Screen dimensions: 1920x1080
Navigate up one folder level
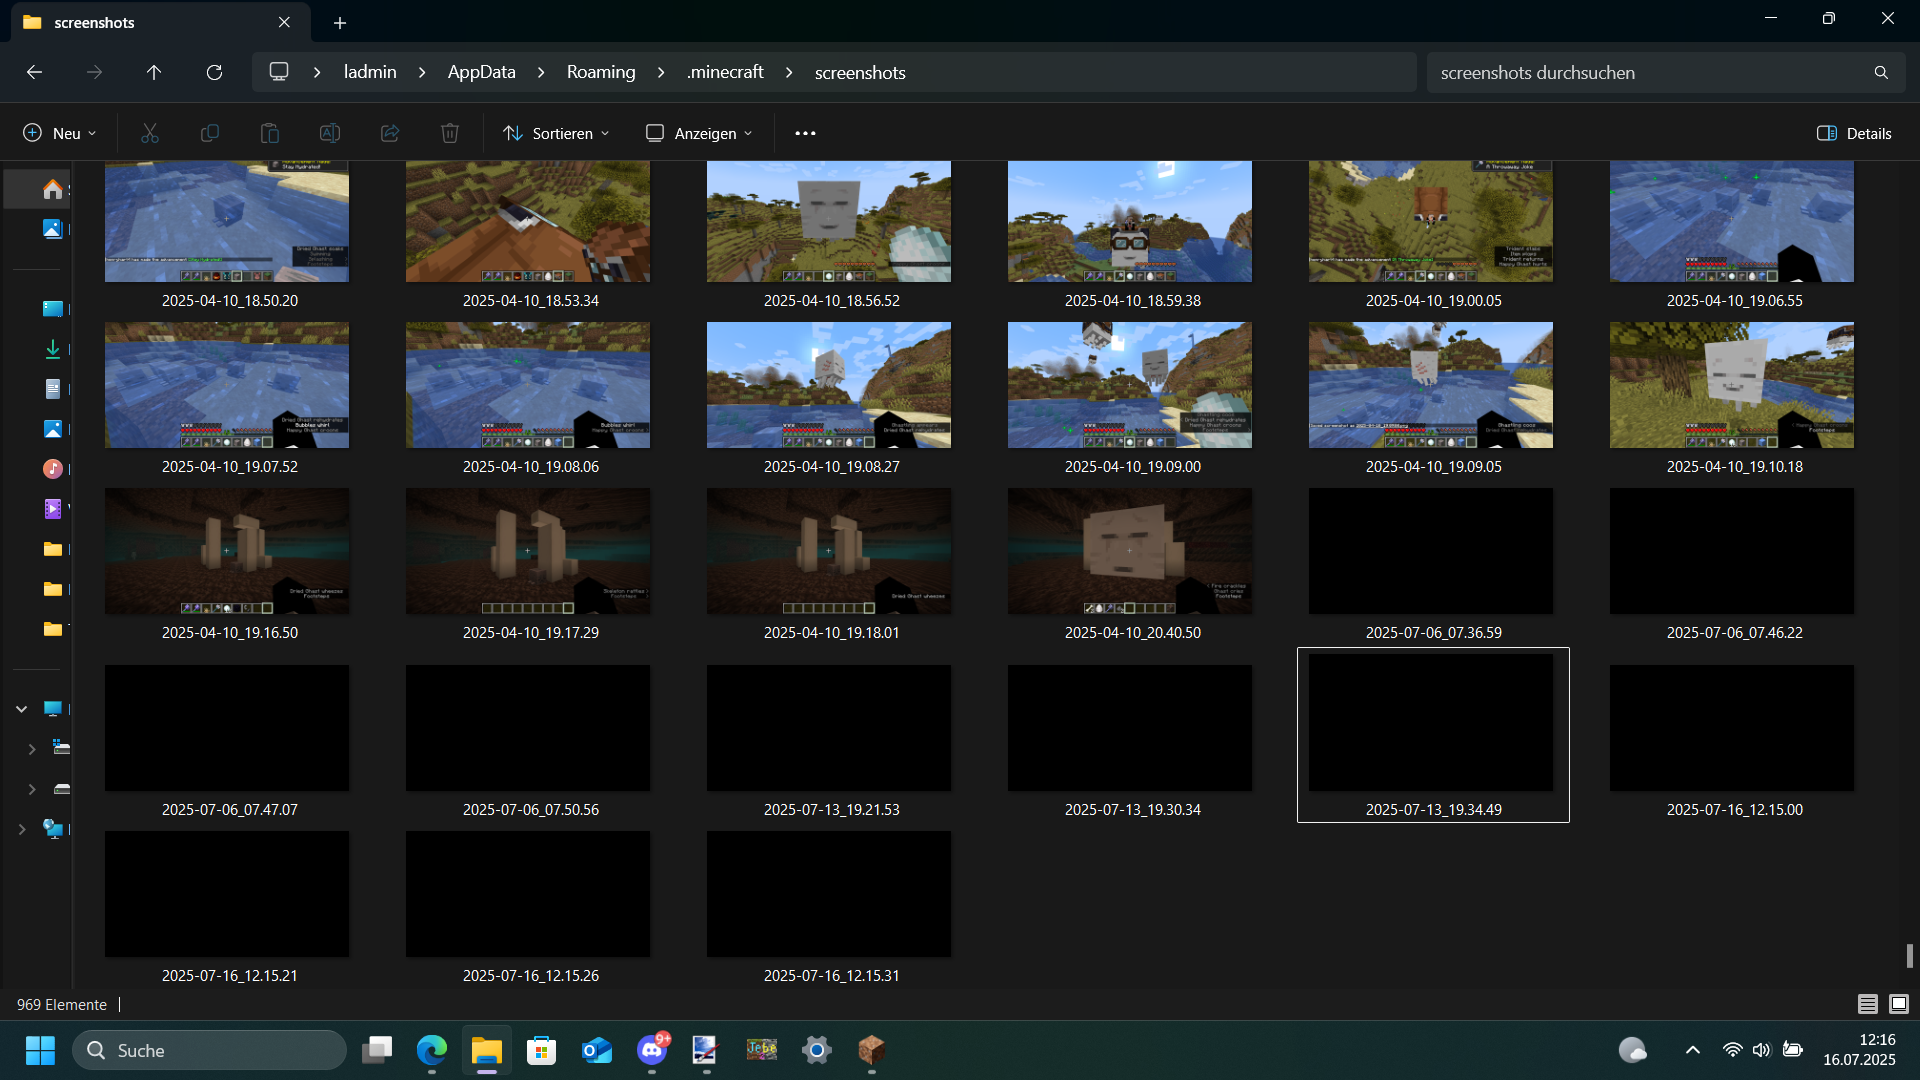click(x=154, y=72)
